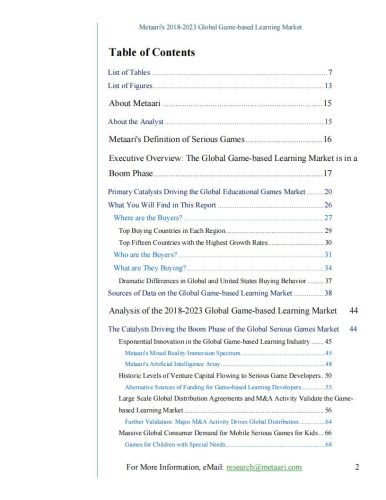The image size is (386, 500).
Task: Select Dramatic Differences in Global and United States
Action: coord(225,281)
